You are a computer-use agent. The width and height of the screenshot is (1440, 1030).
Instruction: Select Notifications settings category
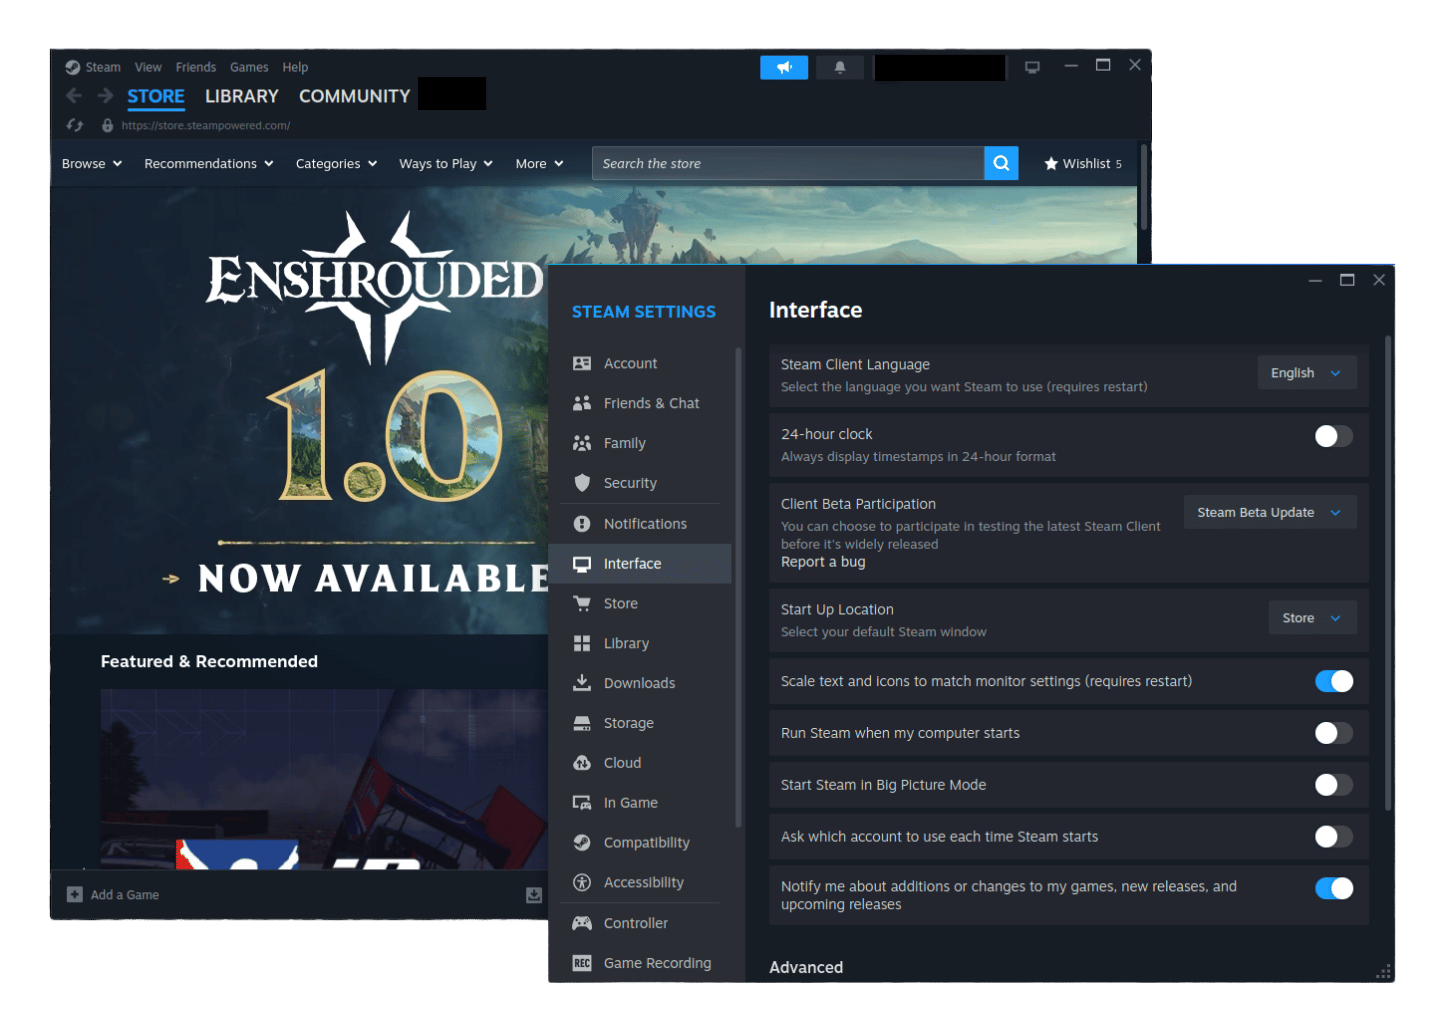pyautogui.click(x=640, y=524)
